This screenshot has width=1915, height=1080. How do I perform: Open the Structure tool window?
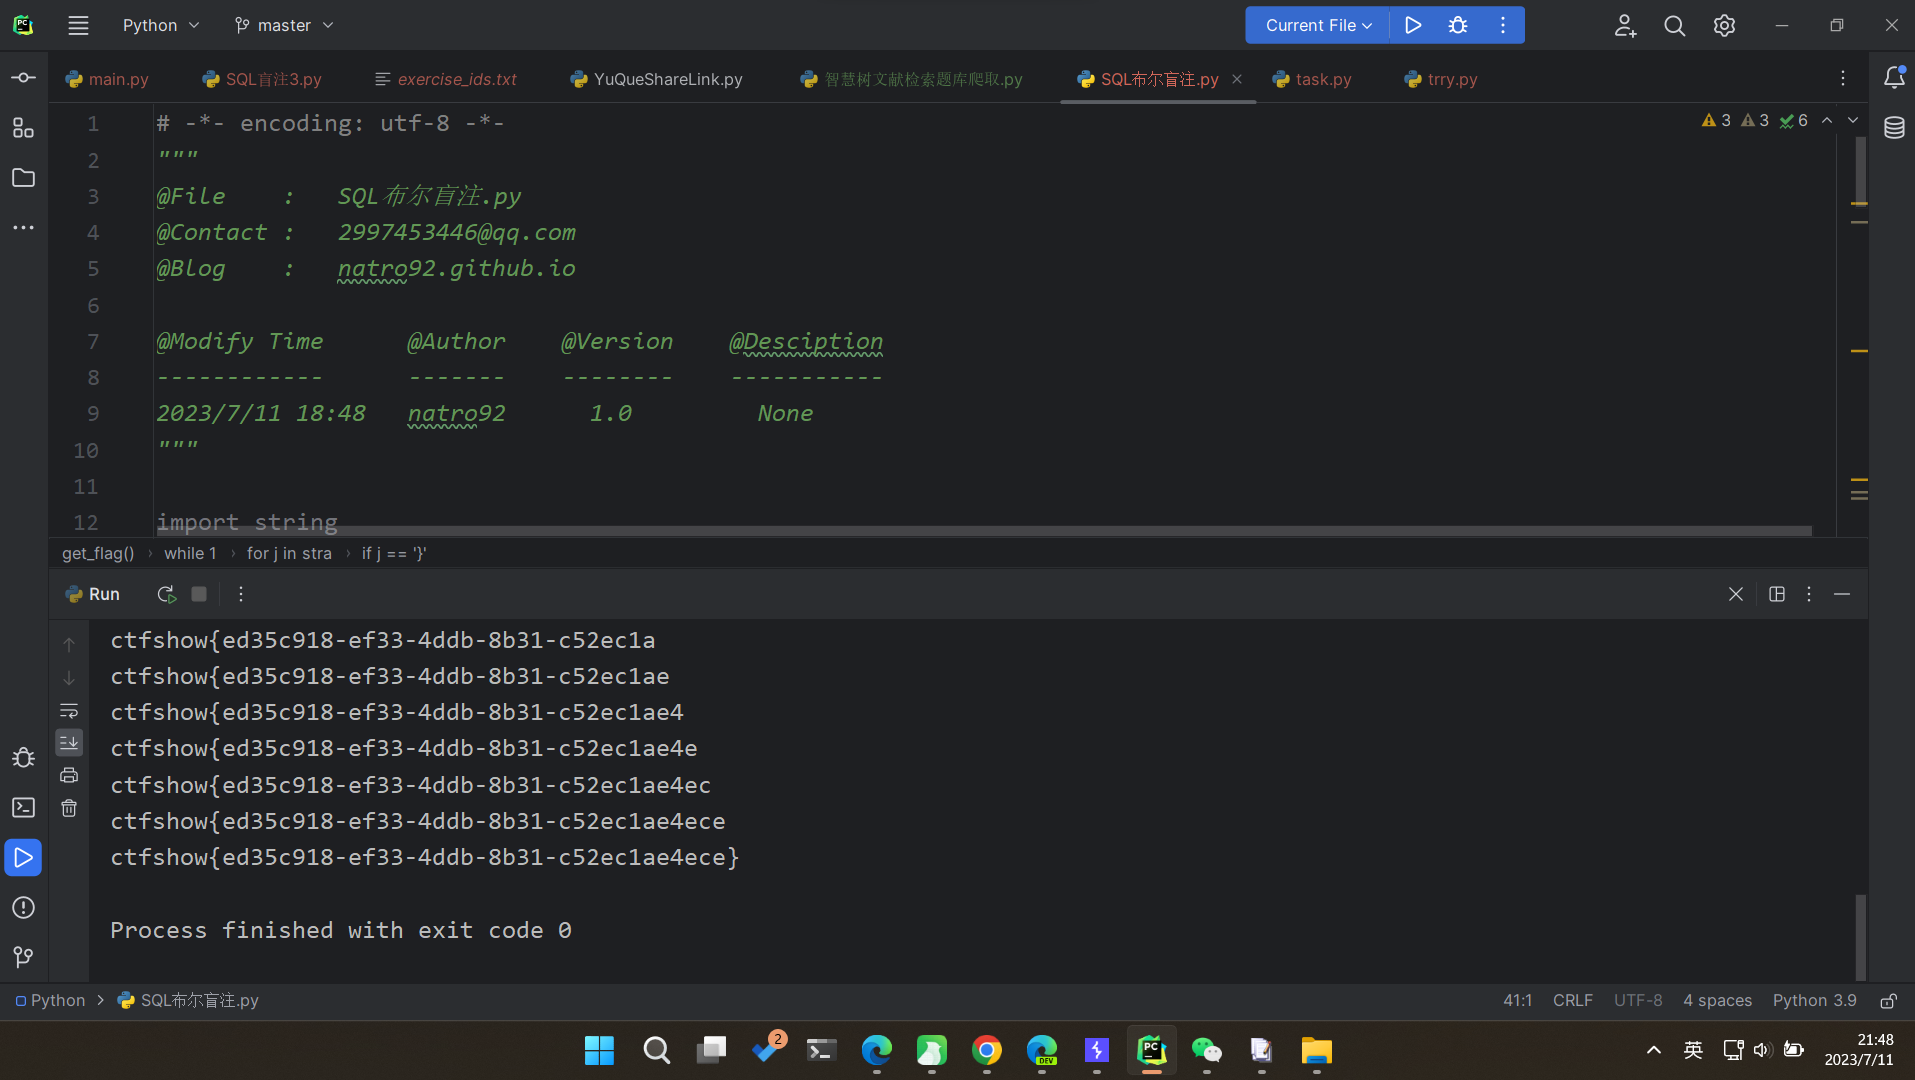pos(23,128)
